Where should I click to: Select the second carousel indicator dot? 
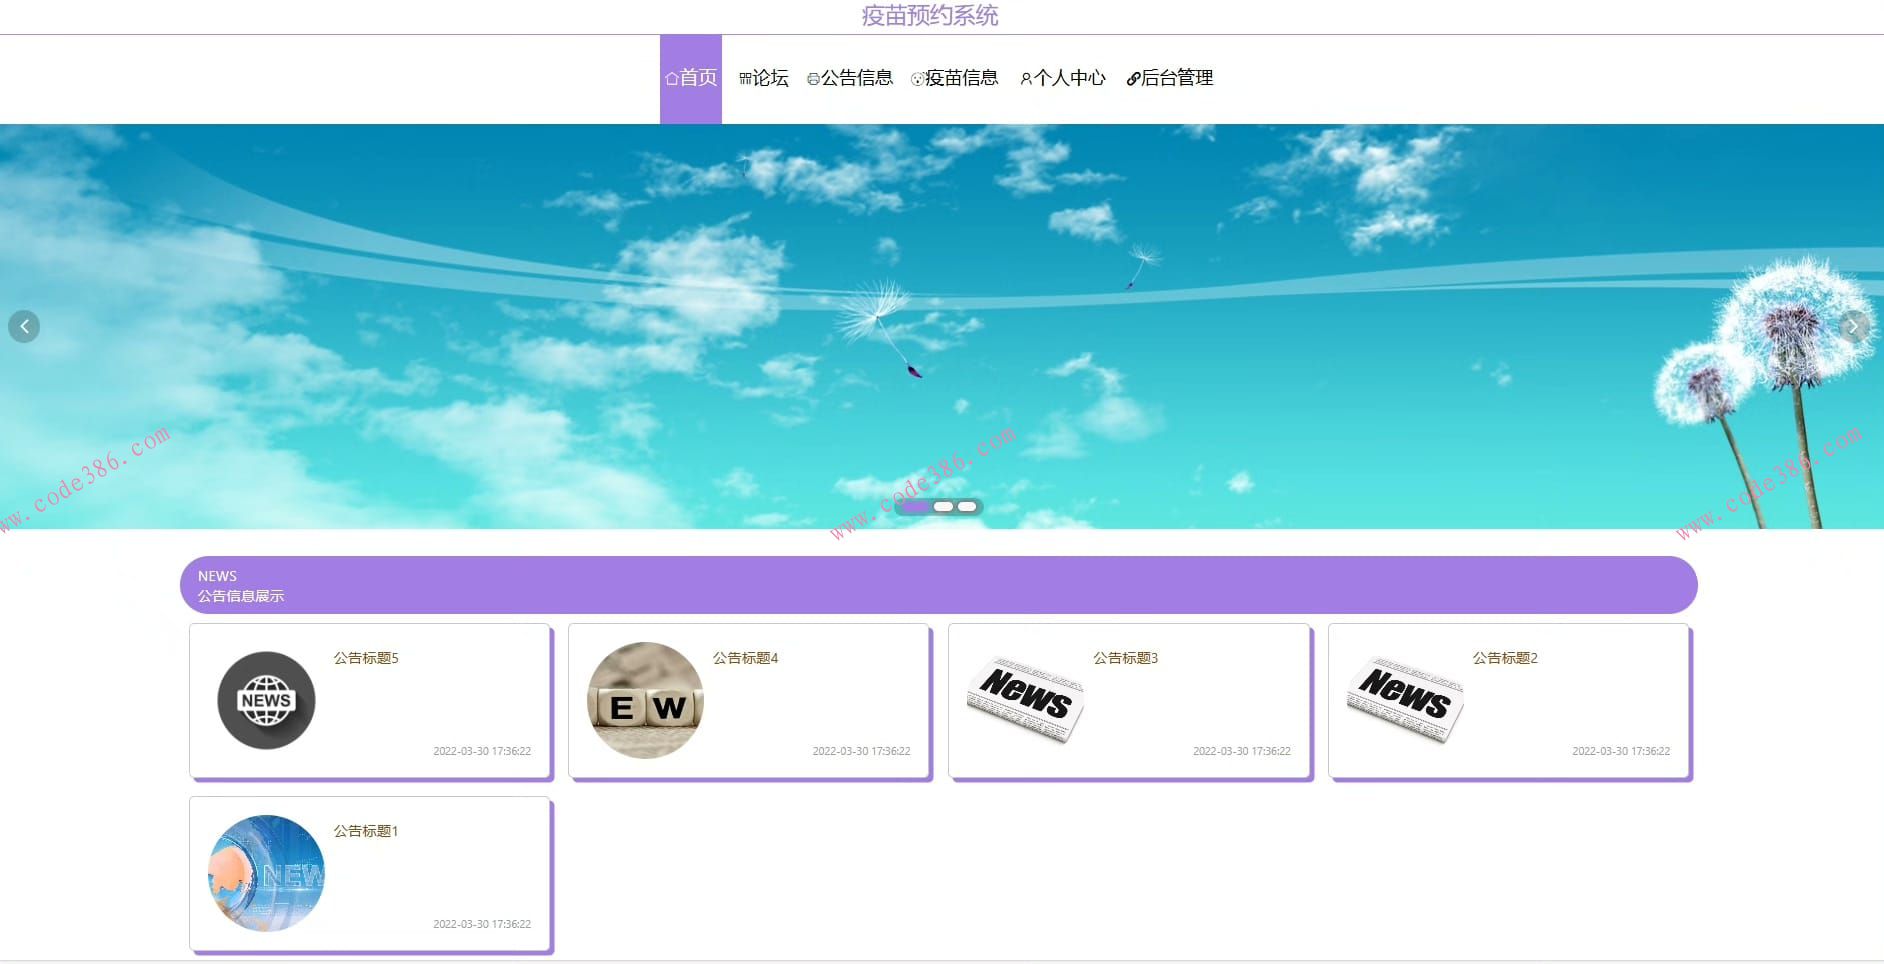945,507
